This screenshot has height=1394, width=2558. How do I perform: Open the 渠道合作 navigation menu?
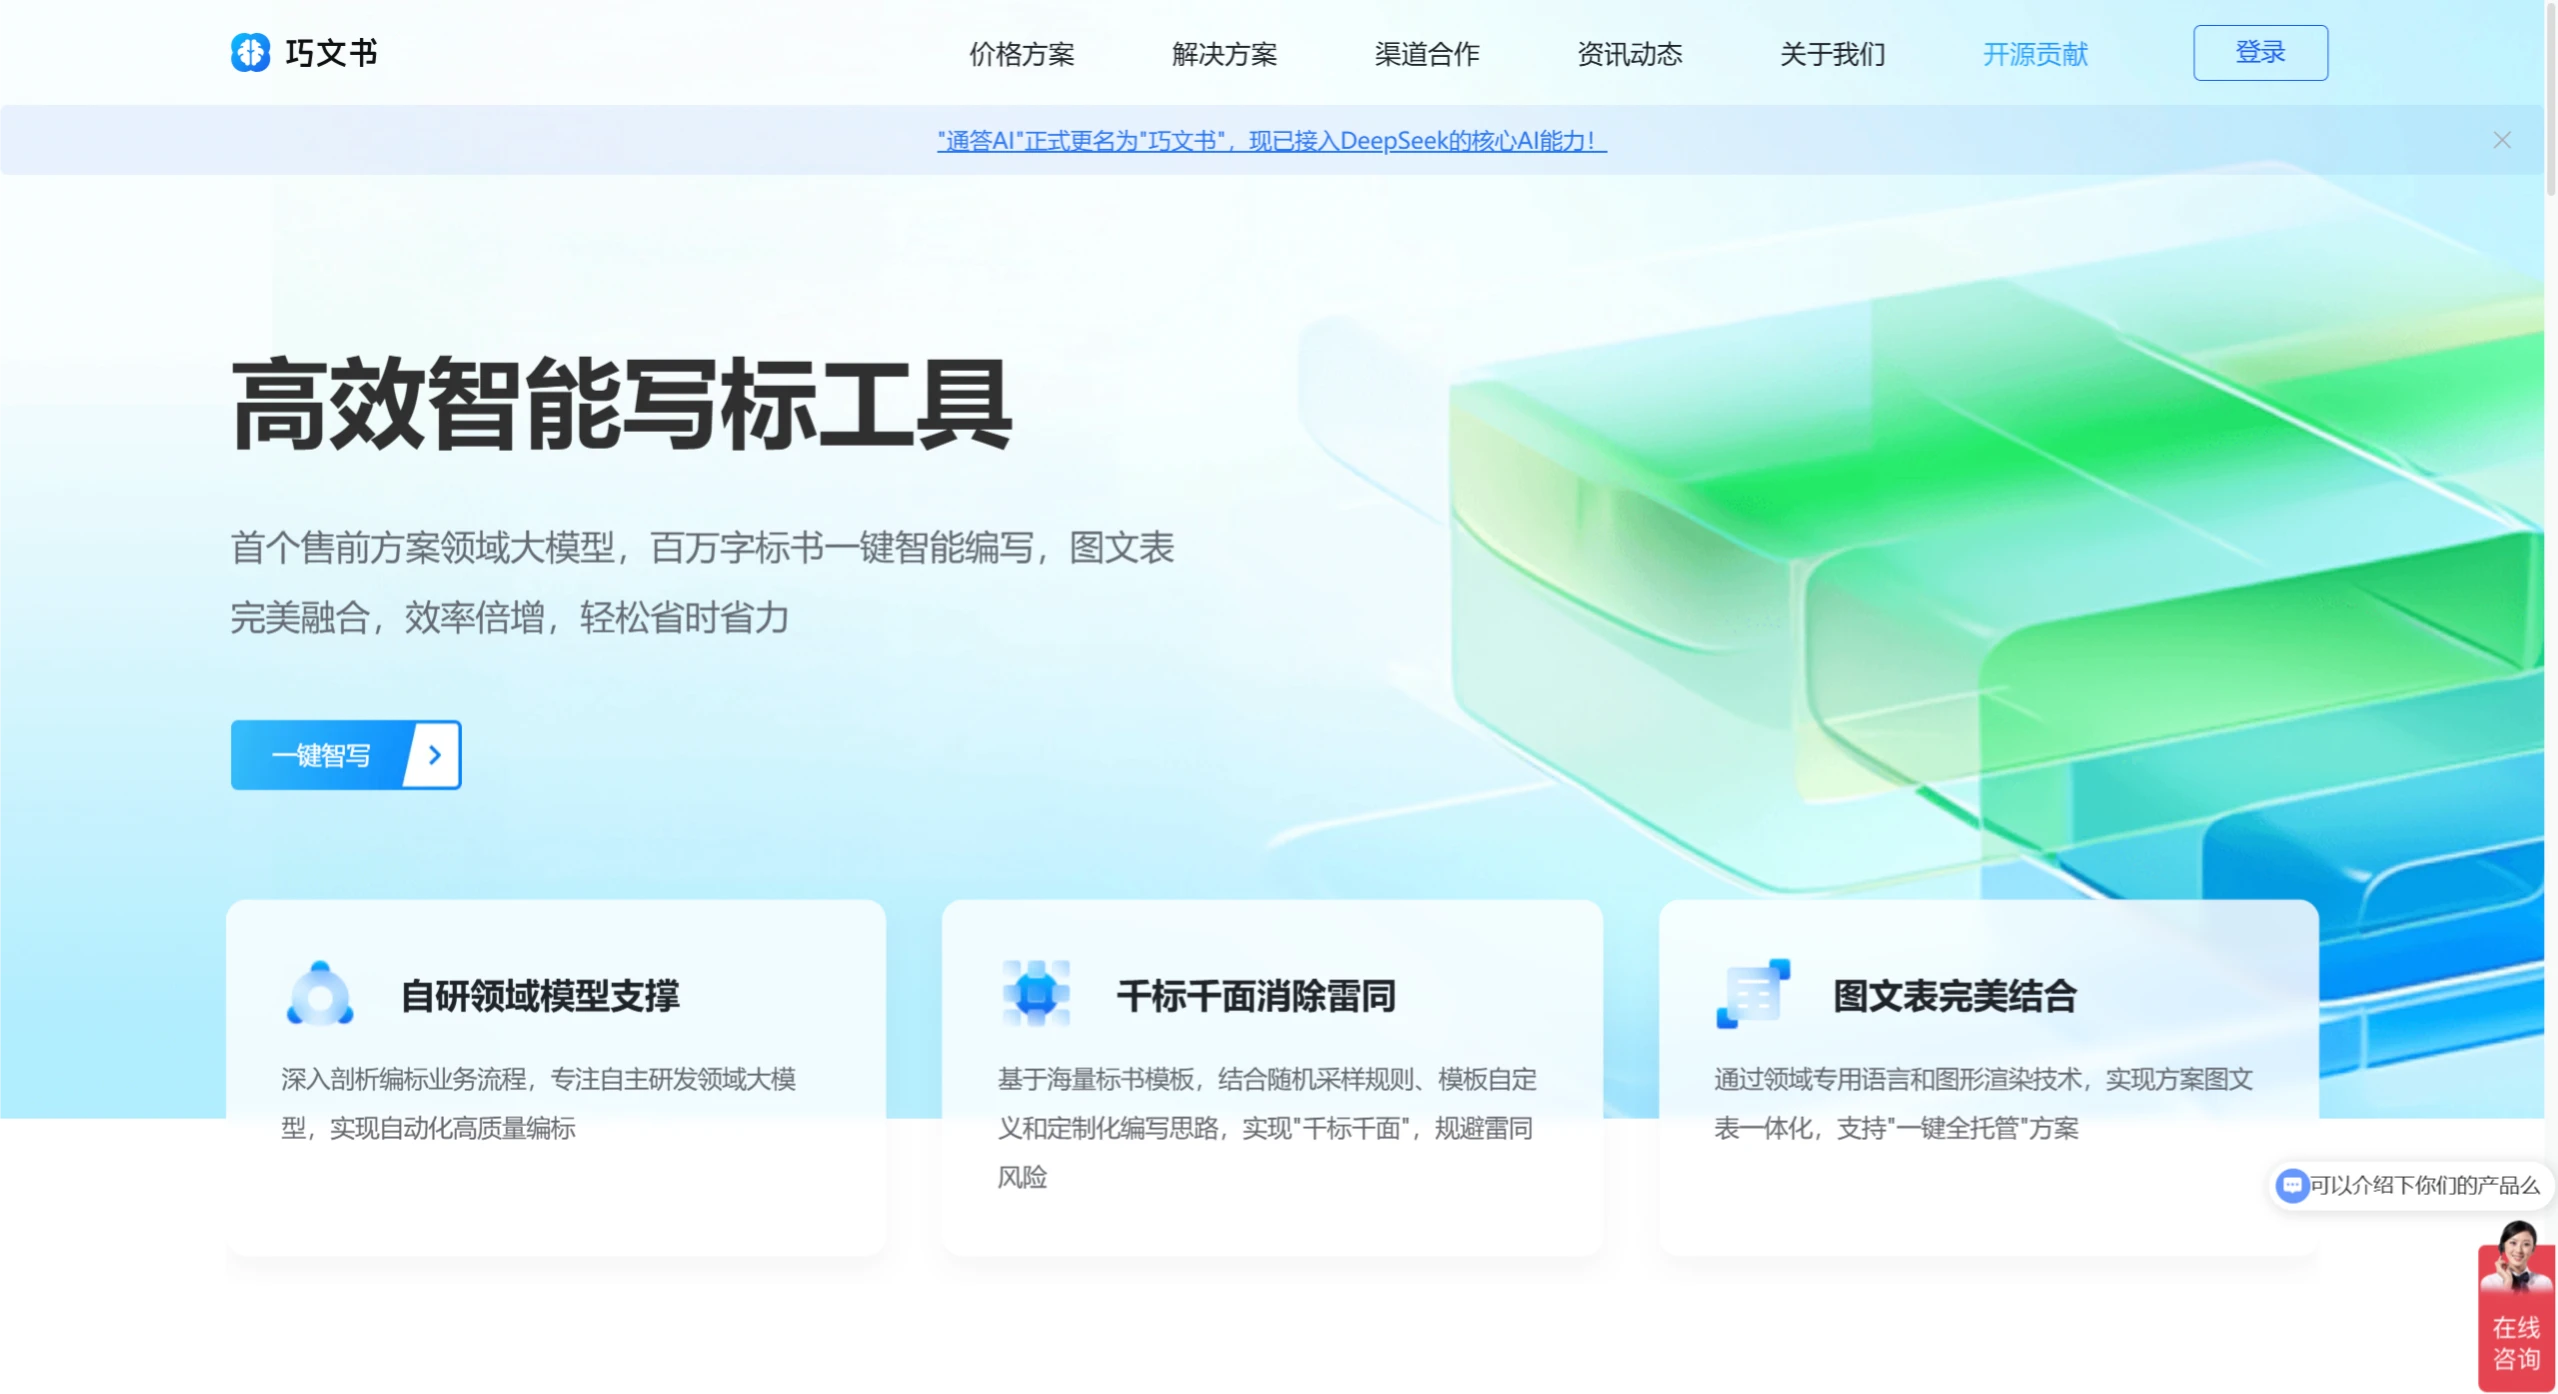(1427, 55)
